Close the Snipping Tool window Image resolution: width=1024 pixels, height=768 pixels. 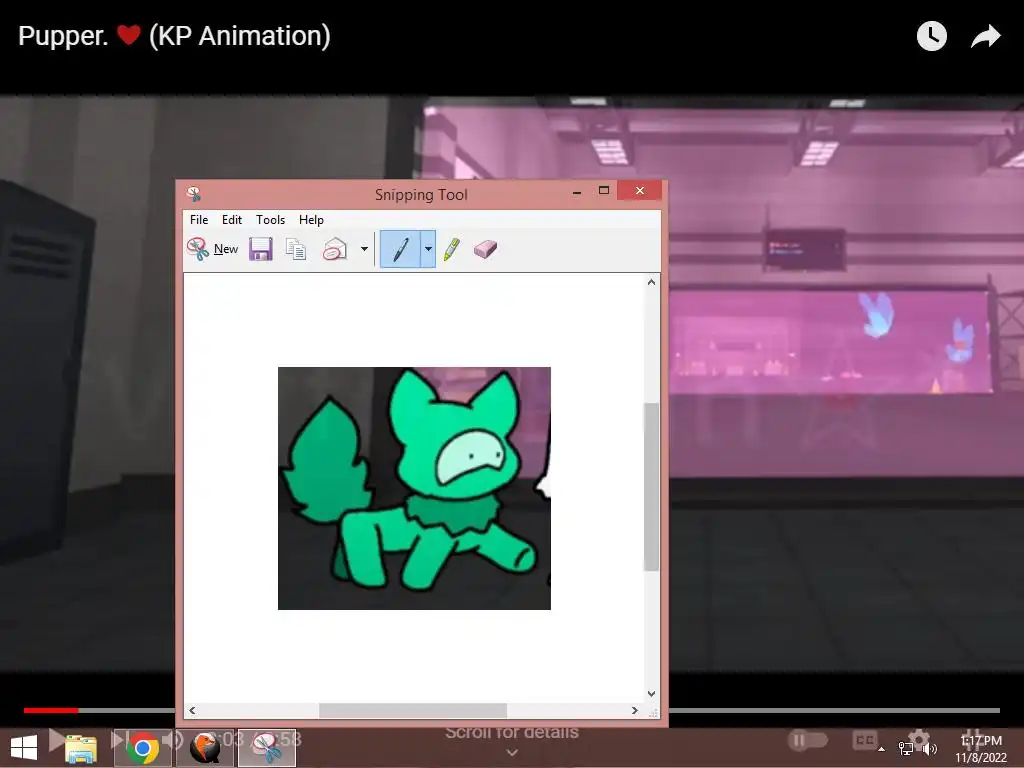point(640,191)
